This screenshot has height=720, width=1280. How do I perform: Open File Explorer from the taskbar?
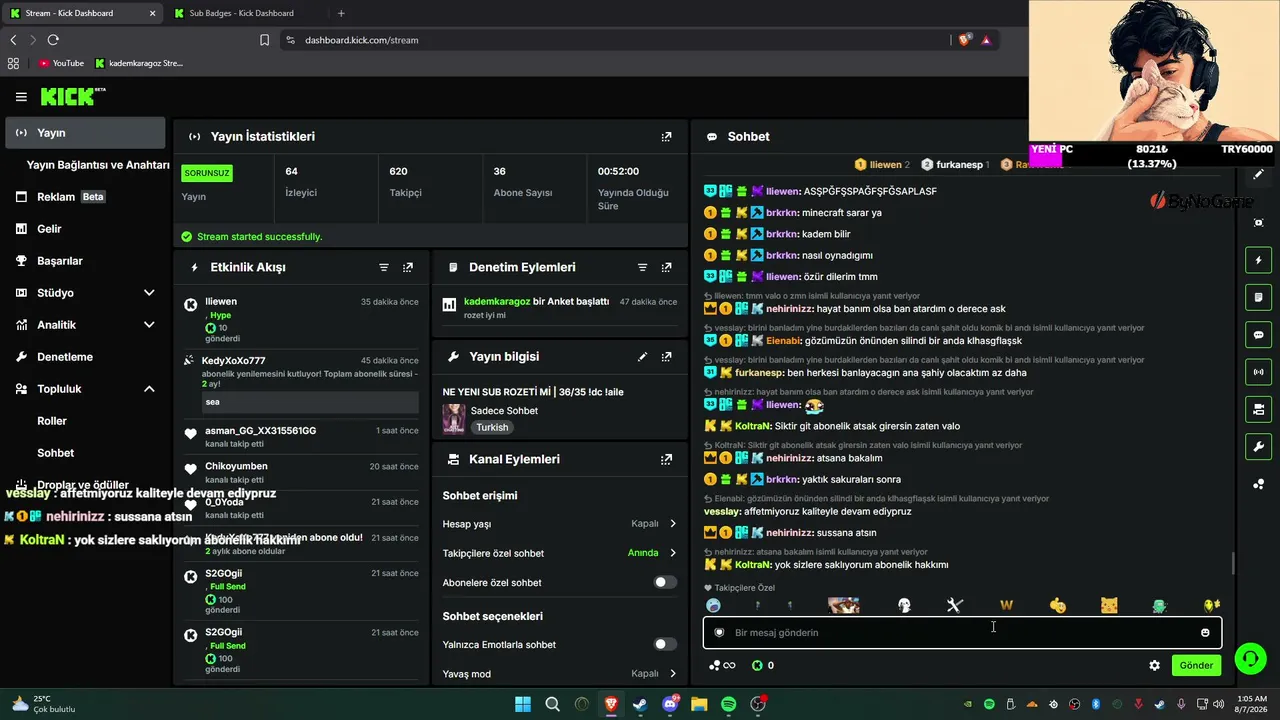(x=699, y=704)
